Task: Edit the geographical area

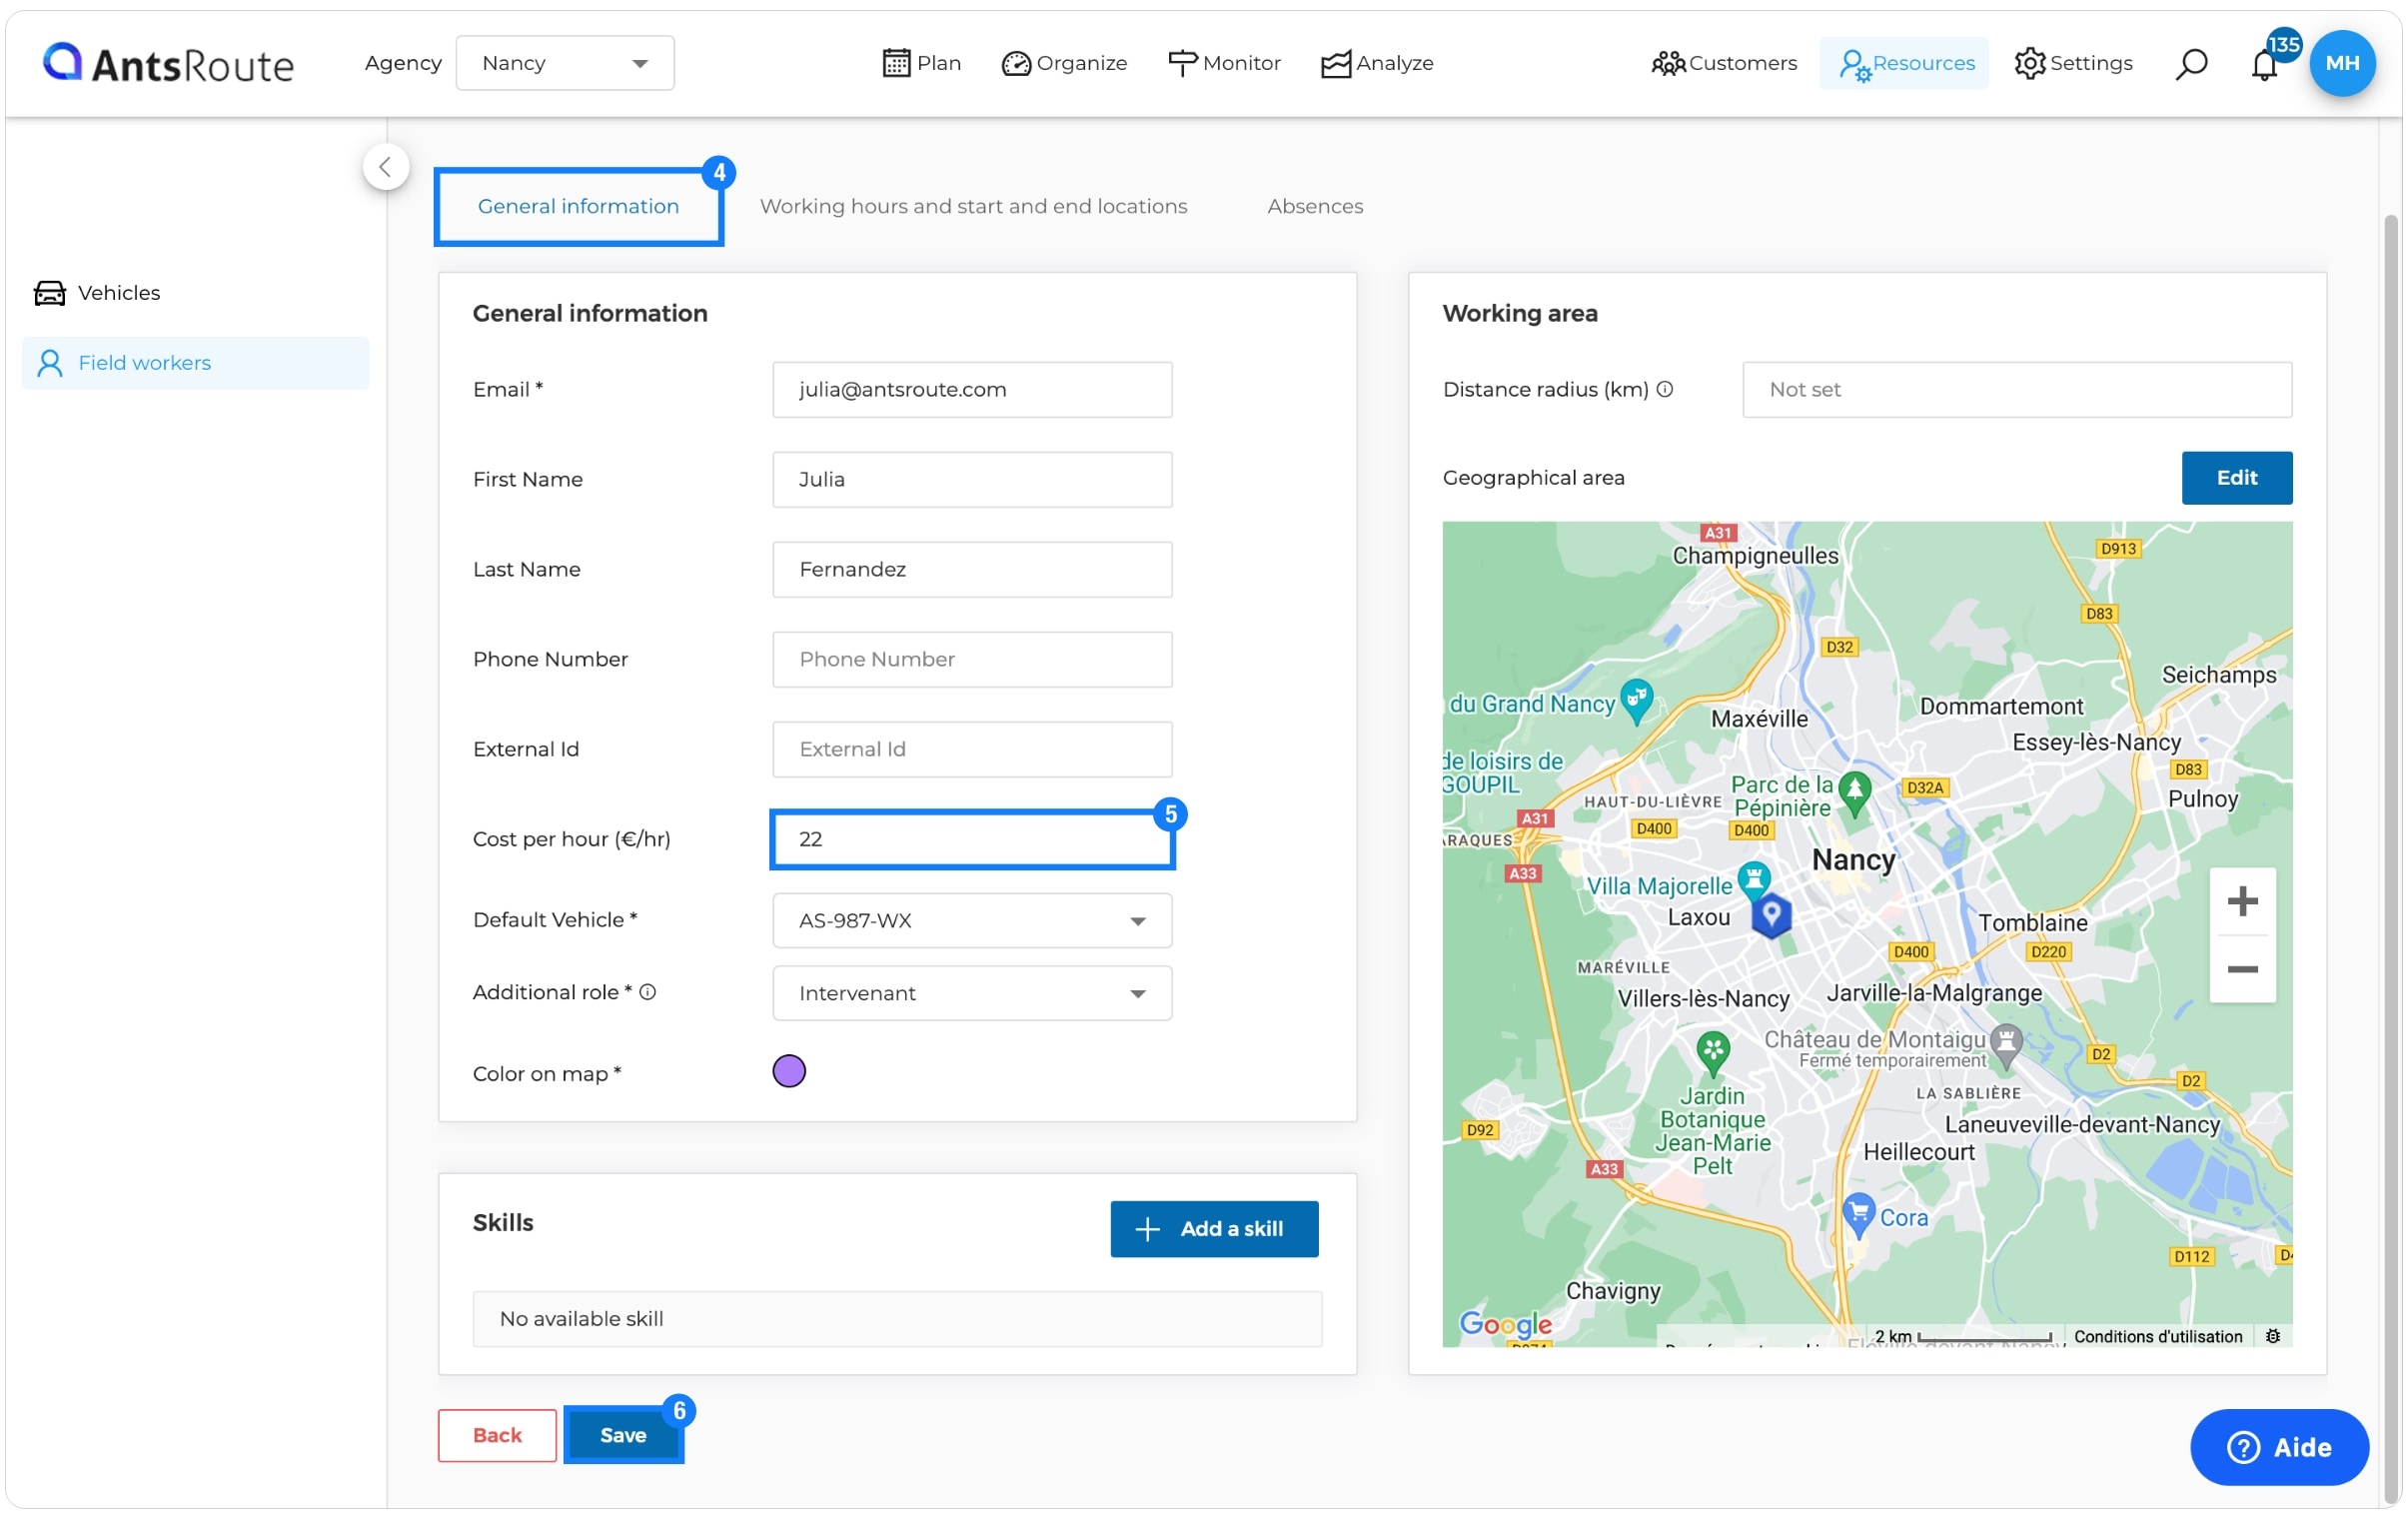Action: [2238, 478]
